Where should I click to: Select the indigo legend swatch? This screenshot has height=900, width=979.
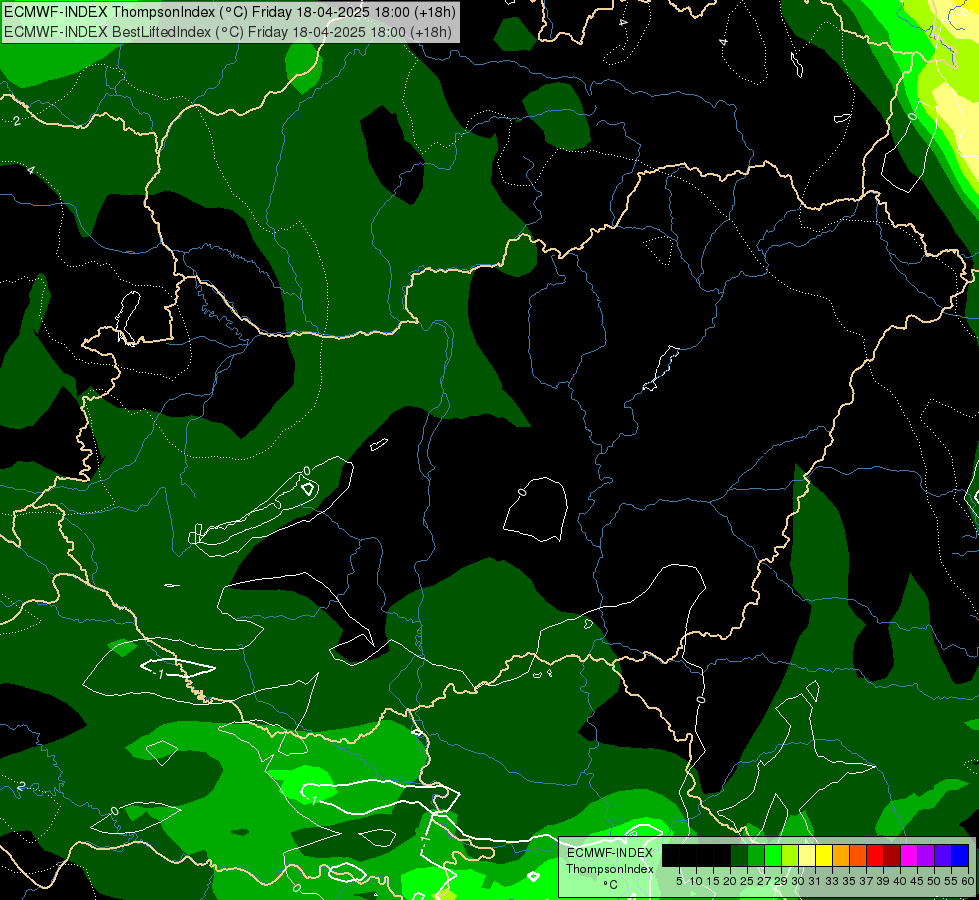[943, 856]
